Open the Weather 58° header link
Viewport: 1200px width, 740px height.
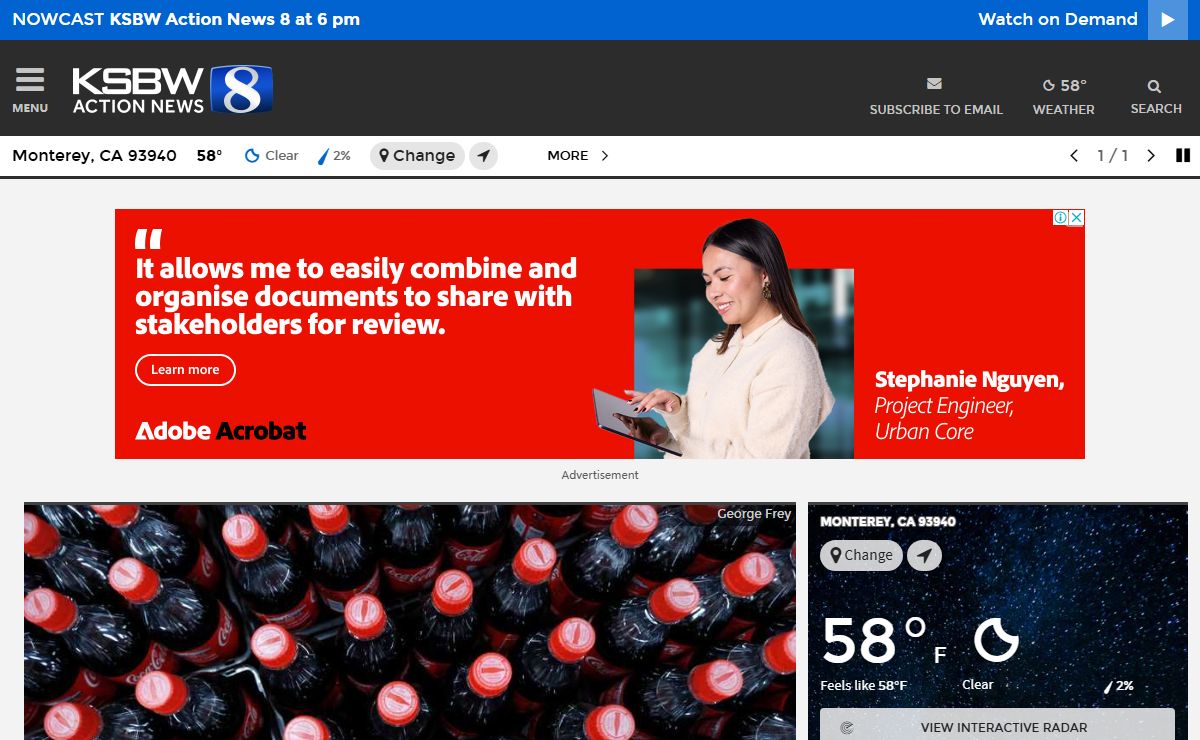1064,97
